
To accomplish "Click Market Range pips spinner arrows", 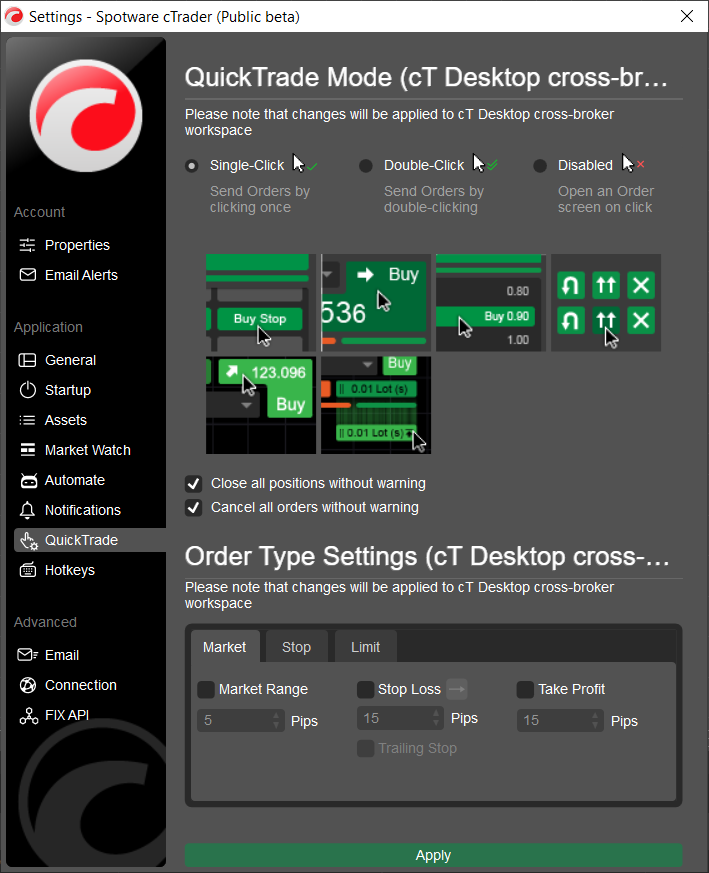I will [x=276, y=720].
